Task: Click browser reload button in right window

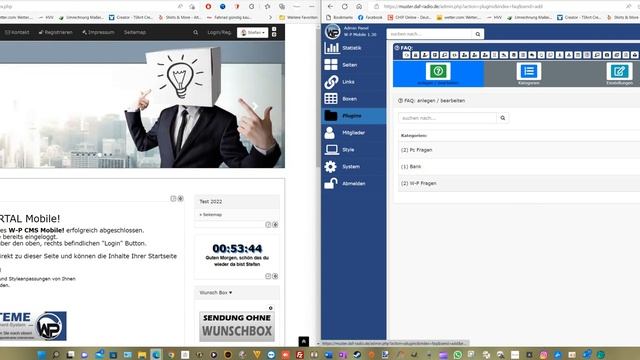Action: (x=344, y=7)
